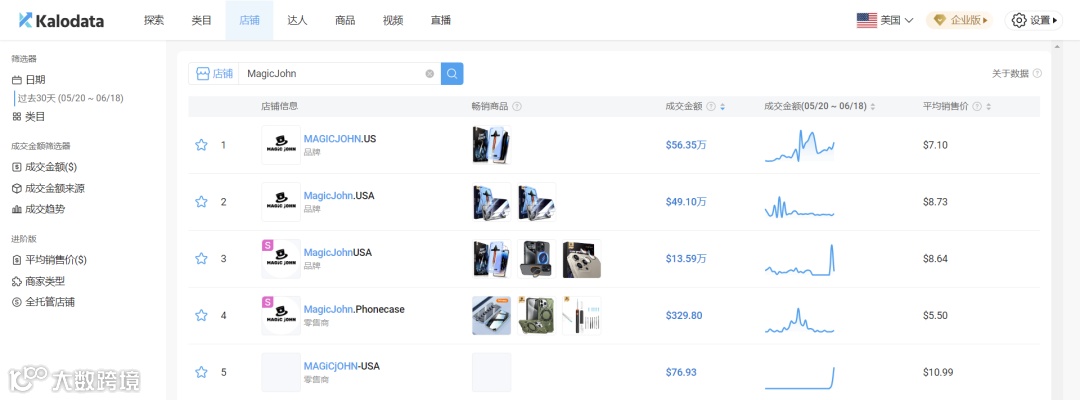Open the MagicJohnUSA magnetic ring case thumbnail
1080x400 pixels.
pos(537,259)
